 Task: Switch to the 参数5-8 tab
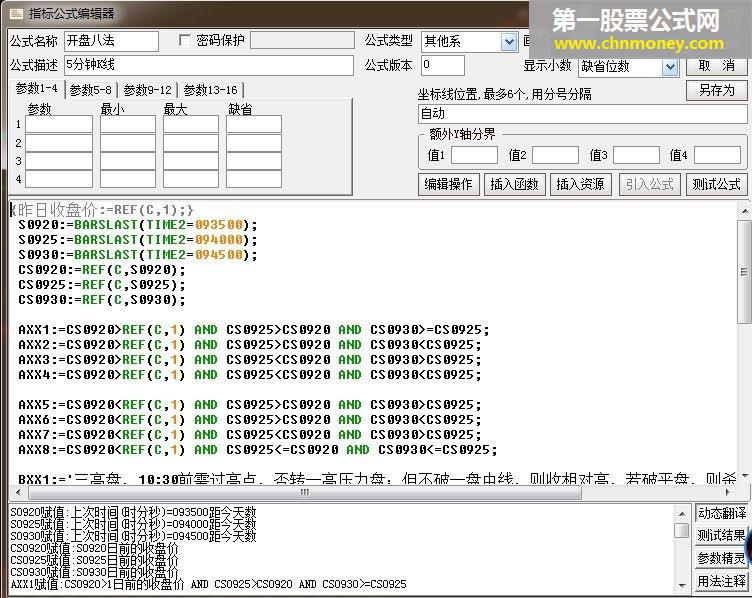click(91, 90)
